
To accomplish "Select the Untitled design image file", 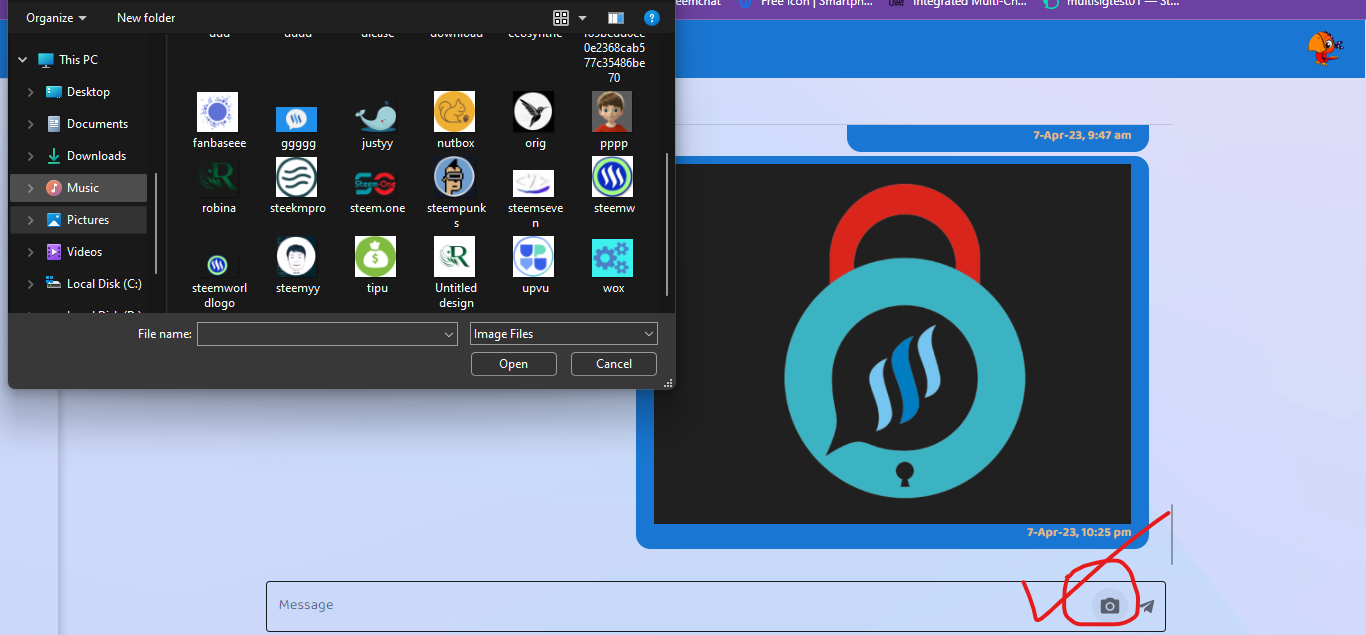I will pos(455,274).
